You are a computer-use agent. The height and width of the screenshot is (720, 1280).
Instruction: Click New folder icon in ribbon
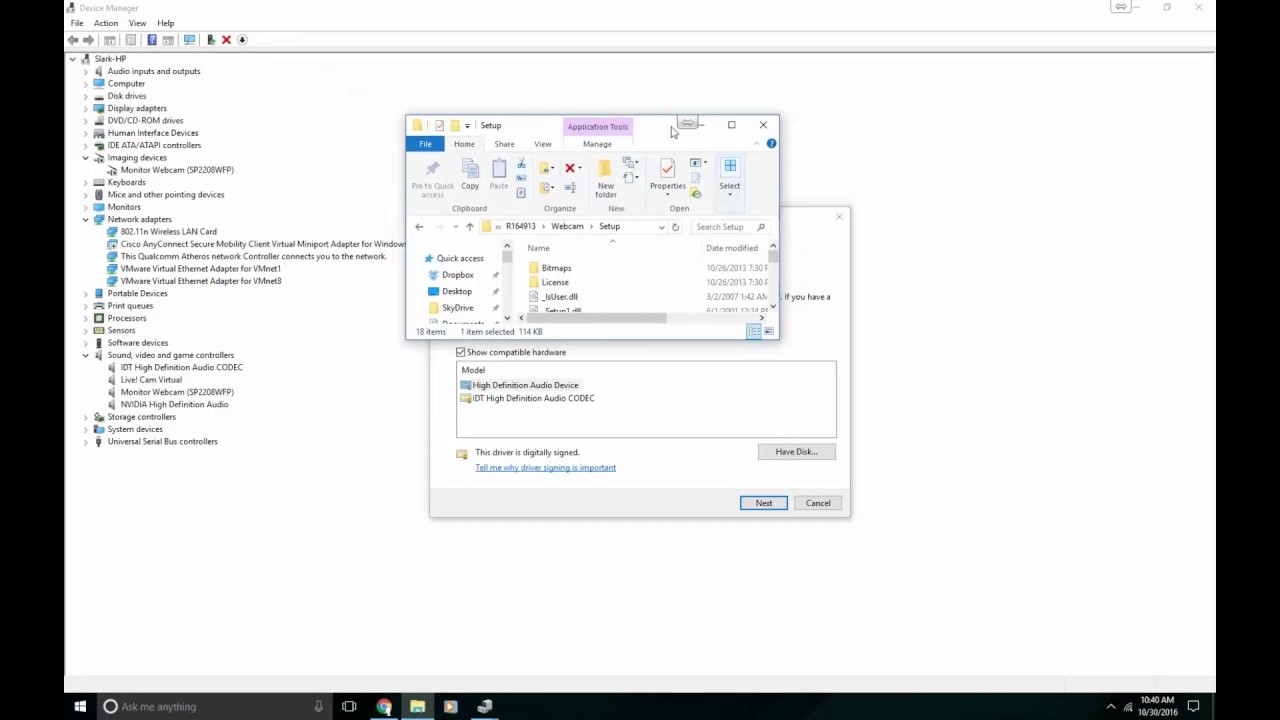coord(604,168)
